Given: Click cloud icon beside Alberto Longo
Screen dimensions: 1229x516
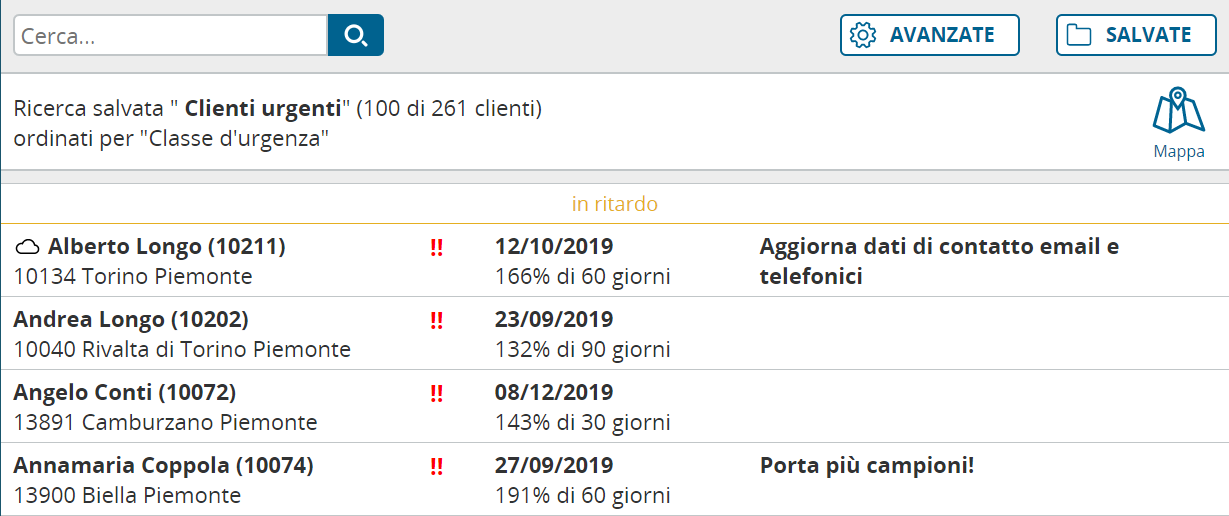Looking at the screenshot, I should (x=28, y=246).
